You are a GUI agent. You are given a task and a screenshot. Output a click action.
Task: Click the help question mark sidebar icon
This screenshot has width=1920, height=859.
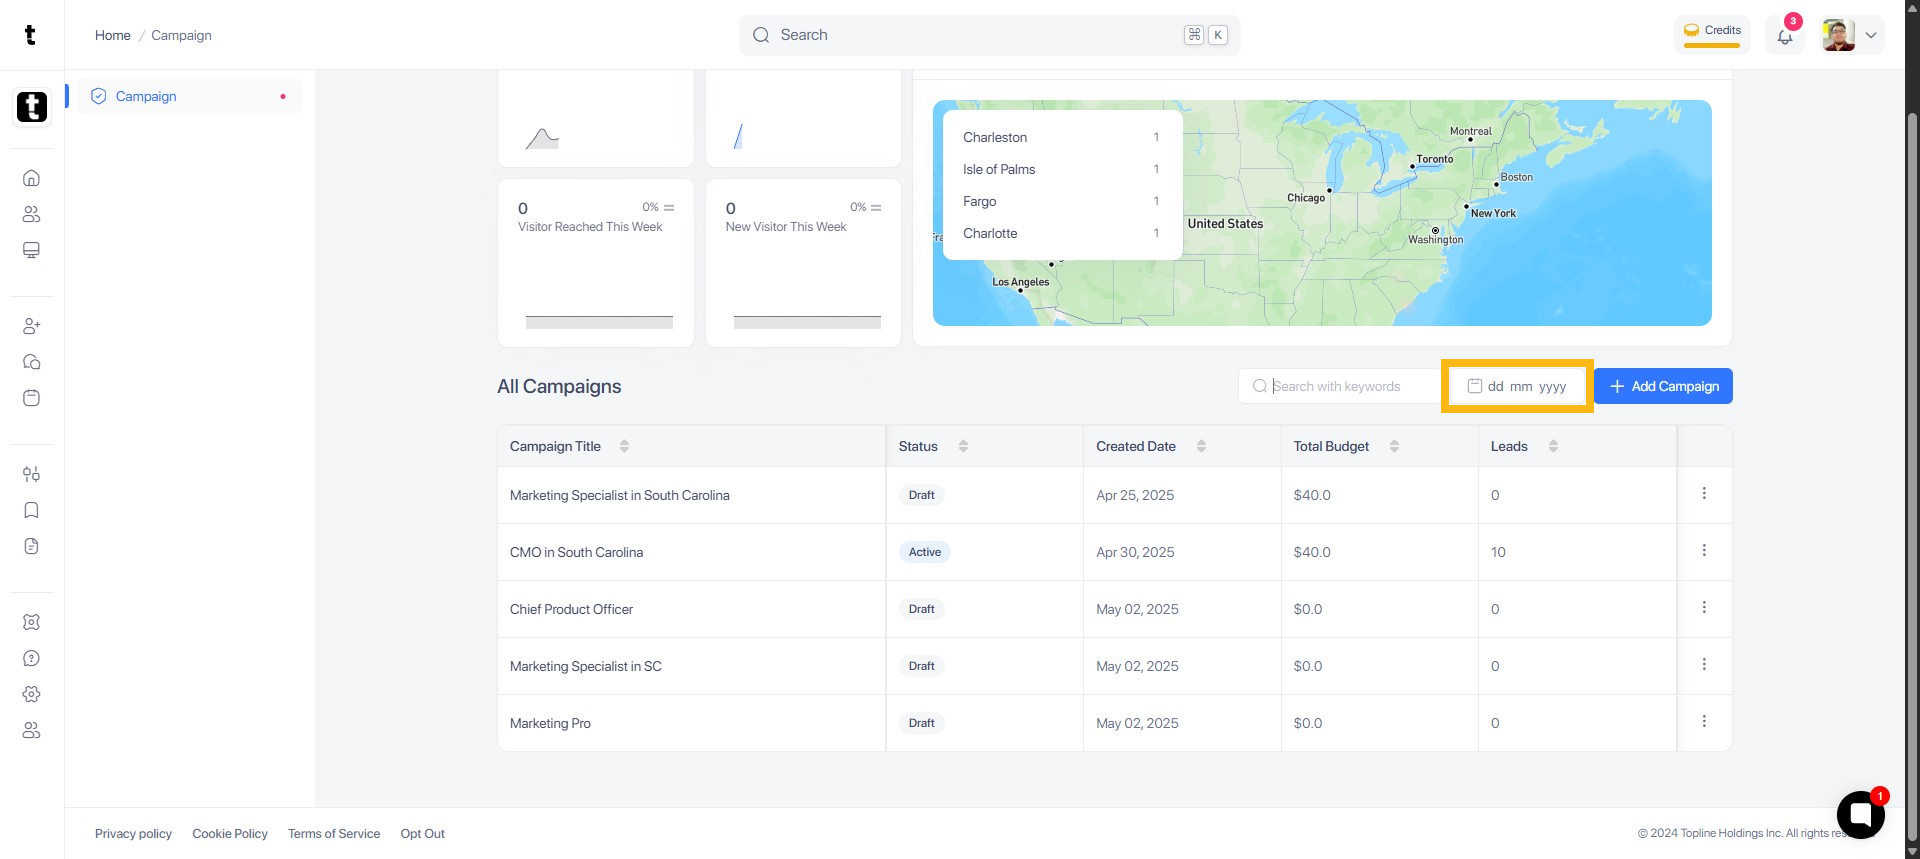[31, 658]
